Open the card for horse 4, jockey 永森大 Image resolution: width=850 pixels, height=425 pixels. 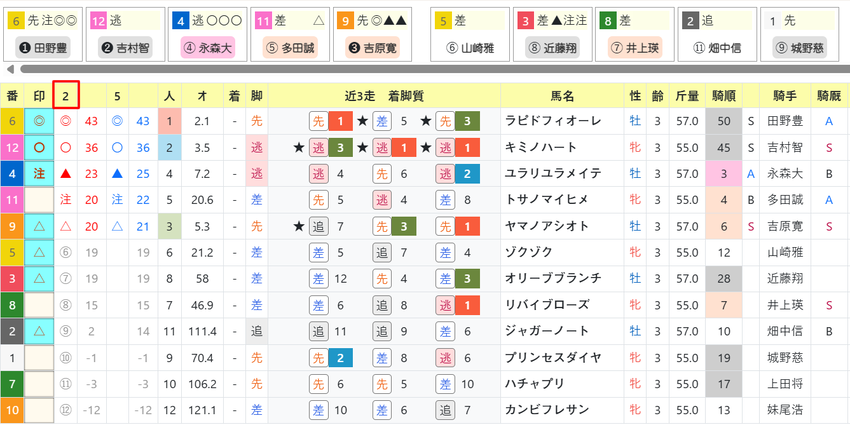(208, 34)
